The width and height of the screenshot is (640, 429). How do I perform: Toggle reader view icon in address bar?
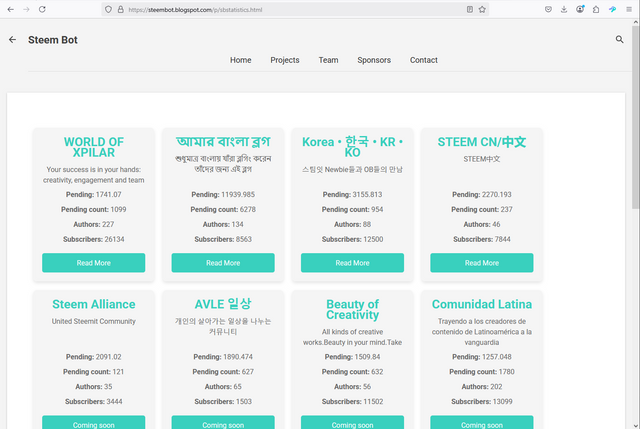(x=470, y=9)
